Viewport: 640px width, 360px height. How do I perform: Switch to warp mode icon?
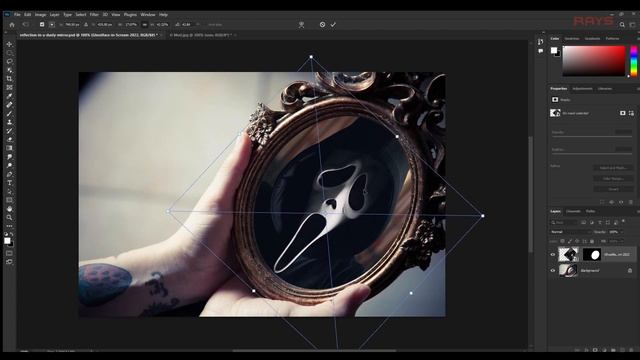(302, 24)
